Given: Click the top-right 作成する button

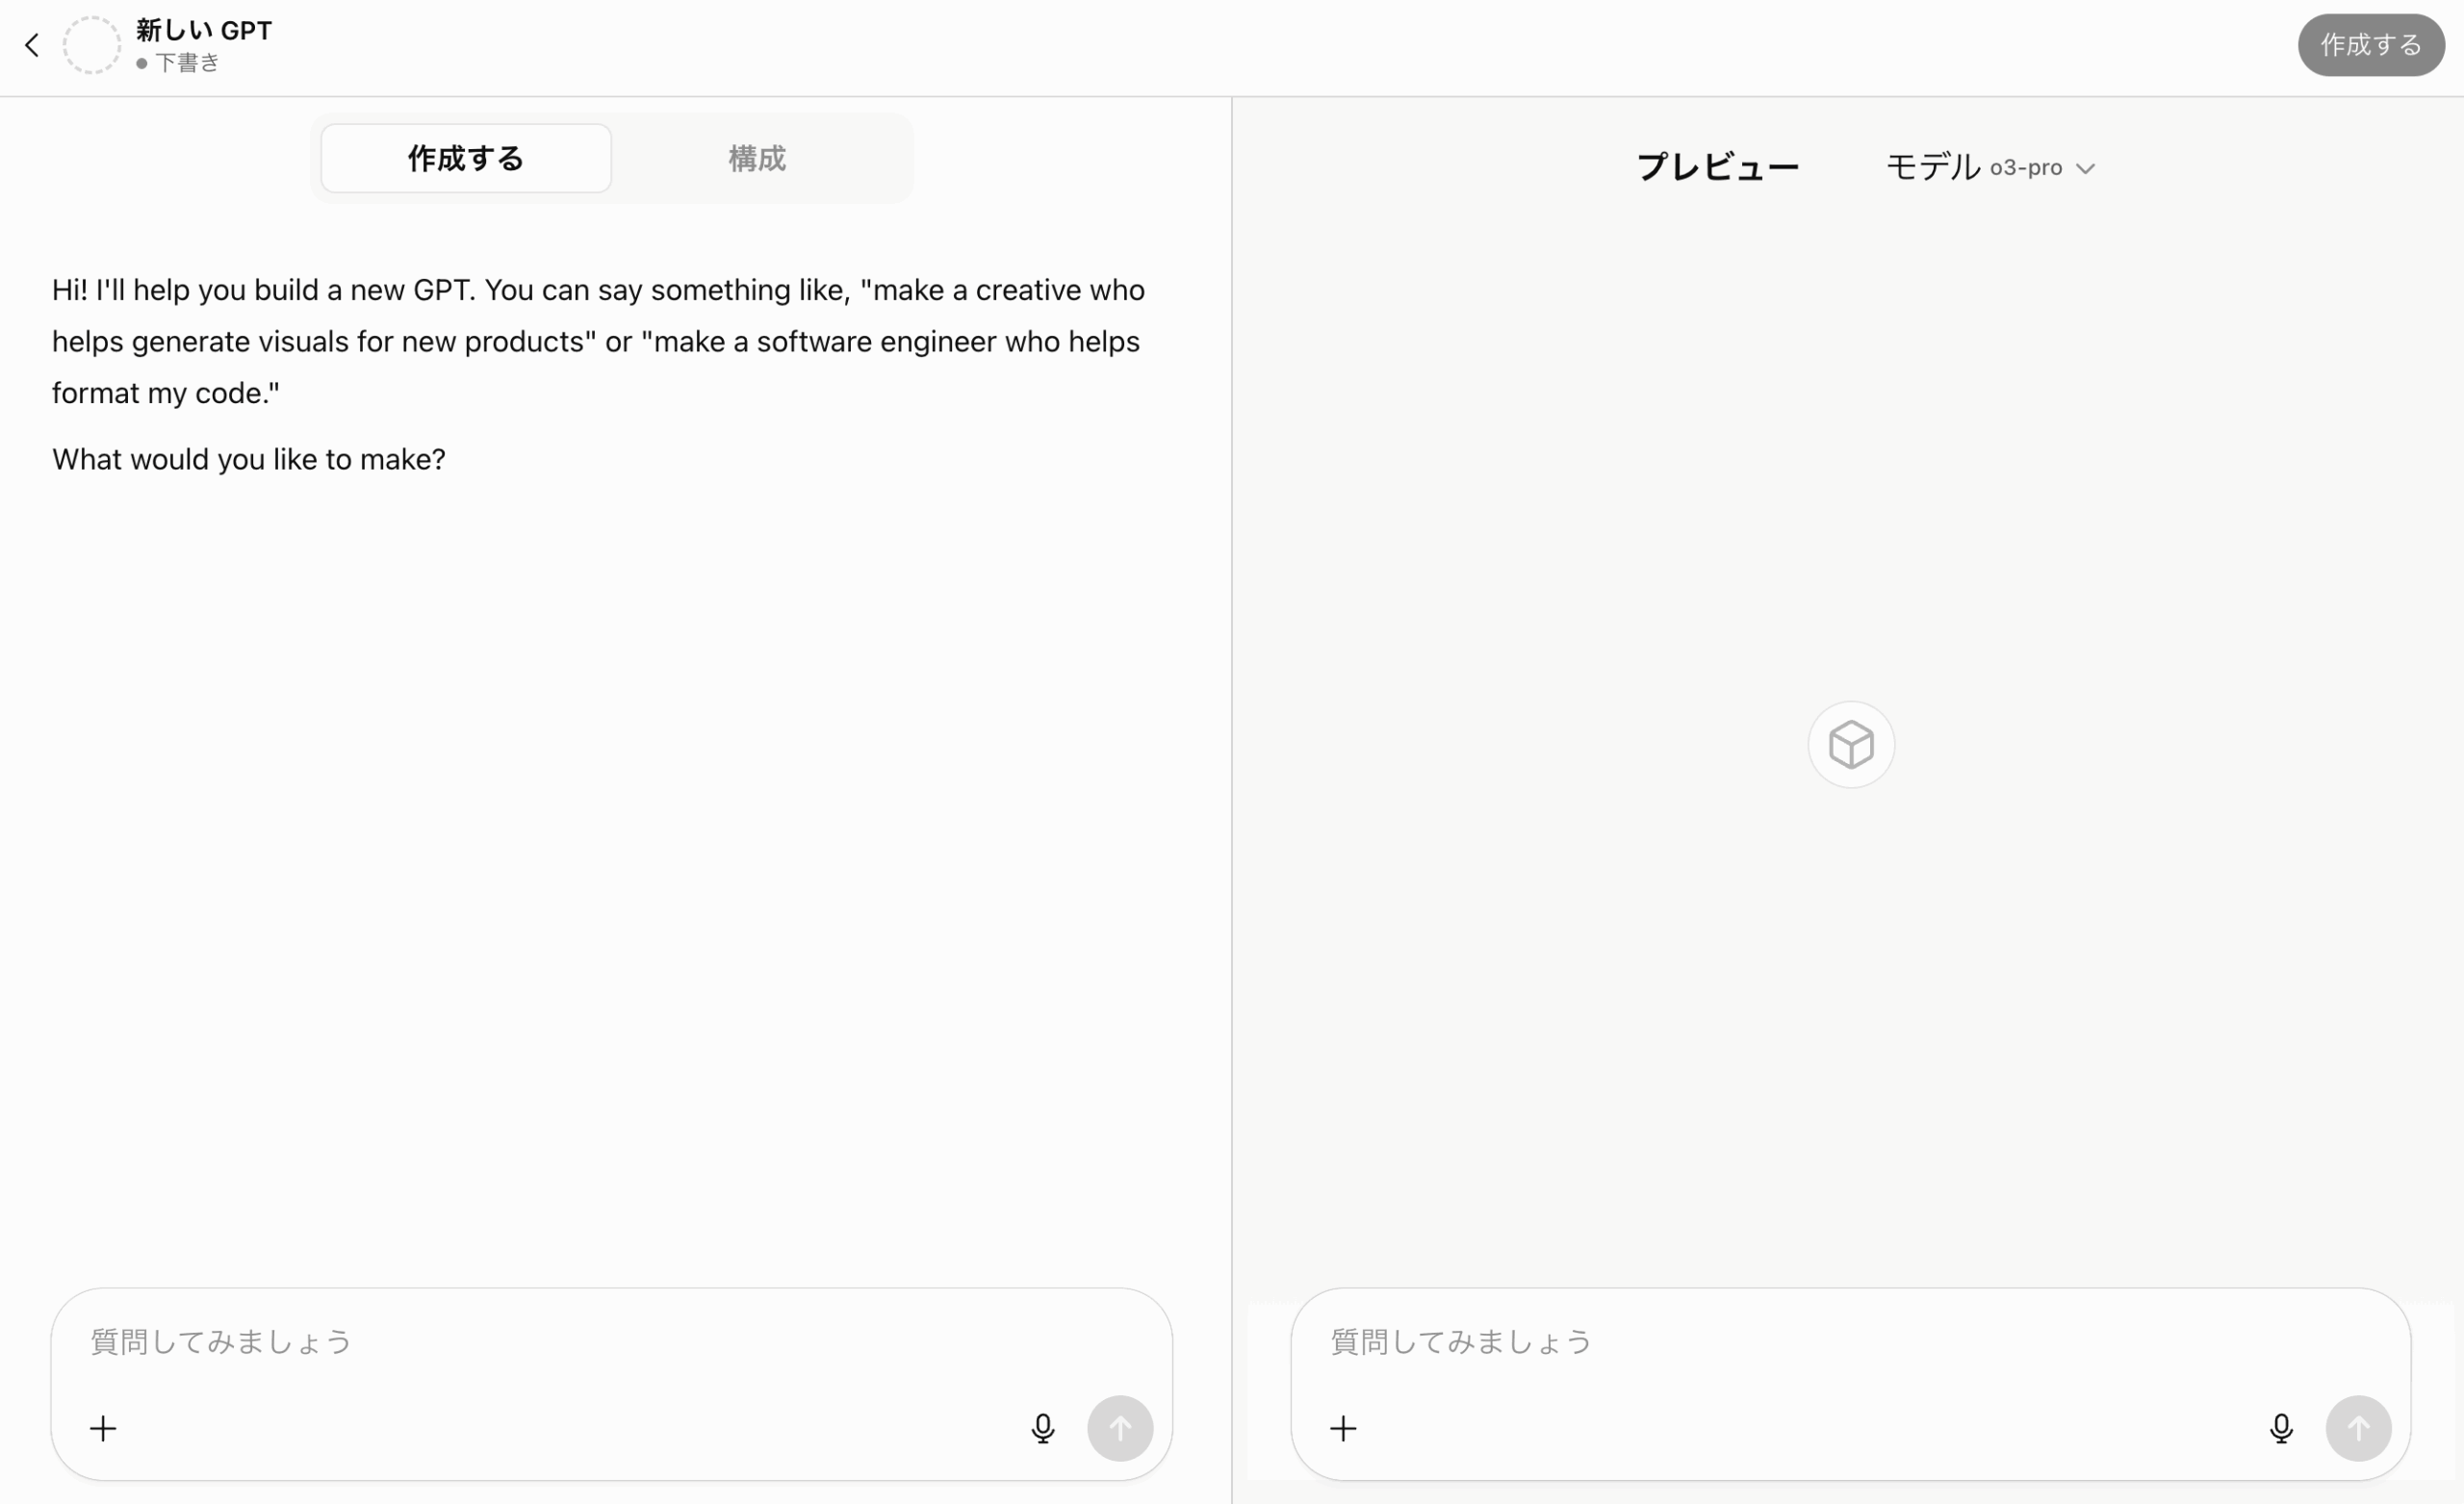Looking at the screenshot, I should point(2371,45).
